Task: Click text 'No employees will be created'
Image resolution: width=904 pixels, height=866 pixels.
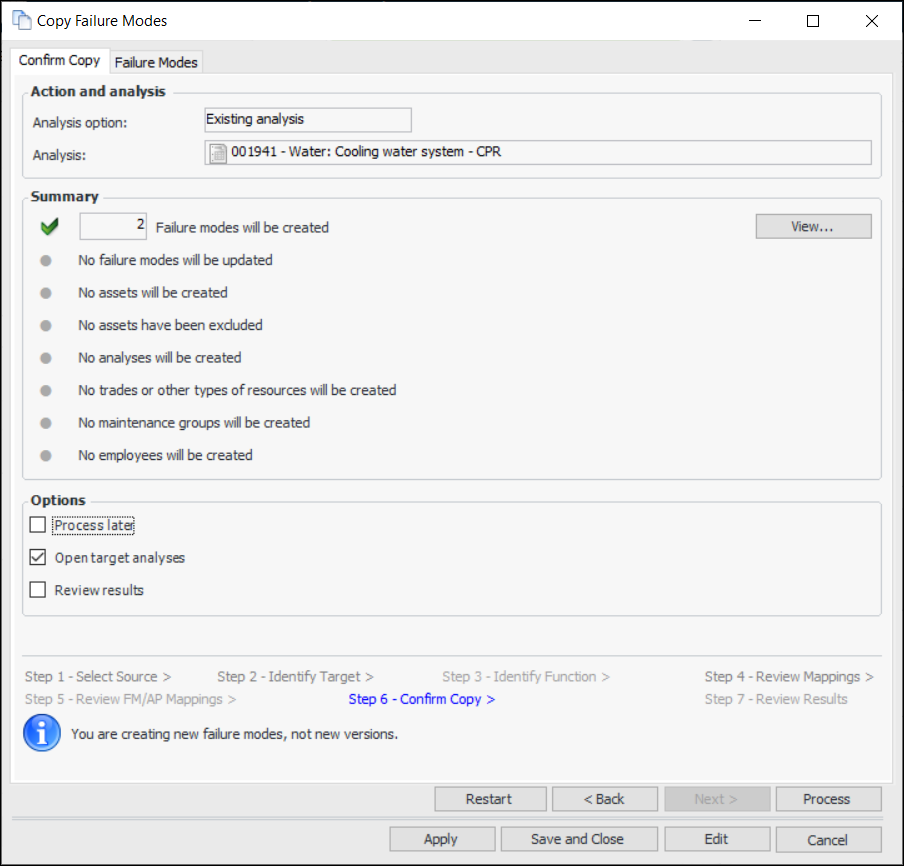Action: click(165, 456)
